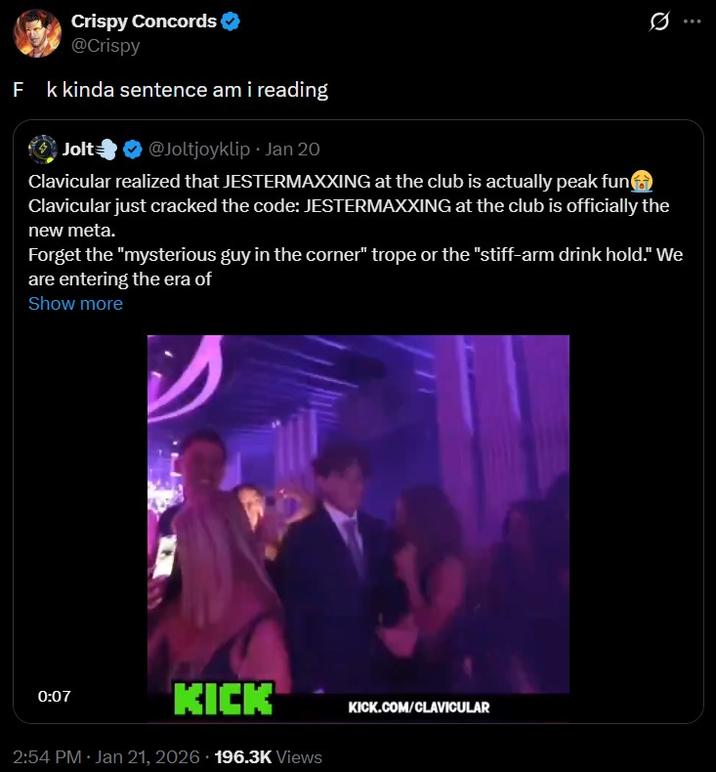Screen dimensions: 716x772
Task: Expand quoted post with Show more
Action: pyautogui.click(x=75, y=303)
